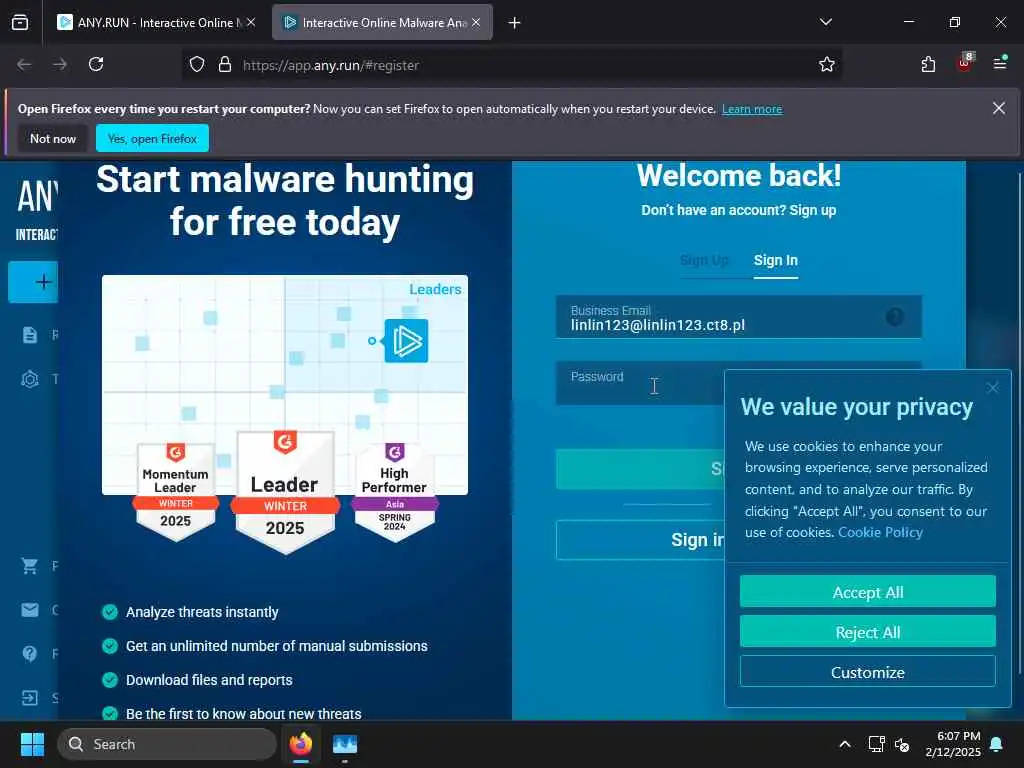Select the Sign Up tab
Viewport: 1024px width, 768px height.
704,260
